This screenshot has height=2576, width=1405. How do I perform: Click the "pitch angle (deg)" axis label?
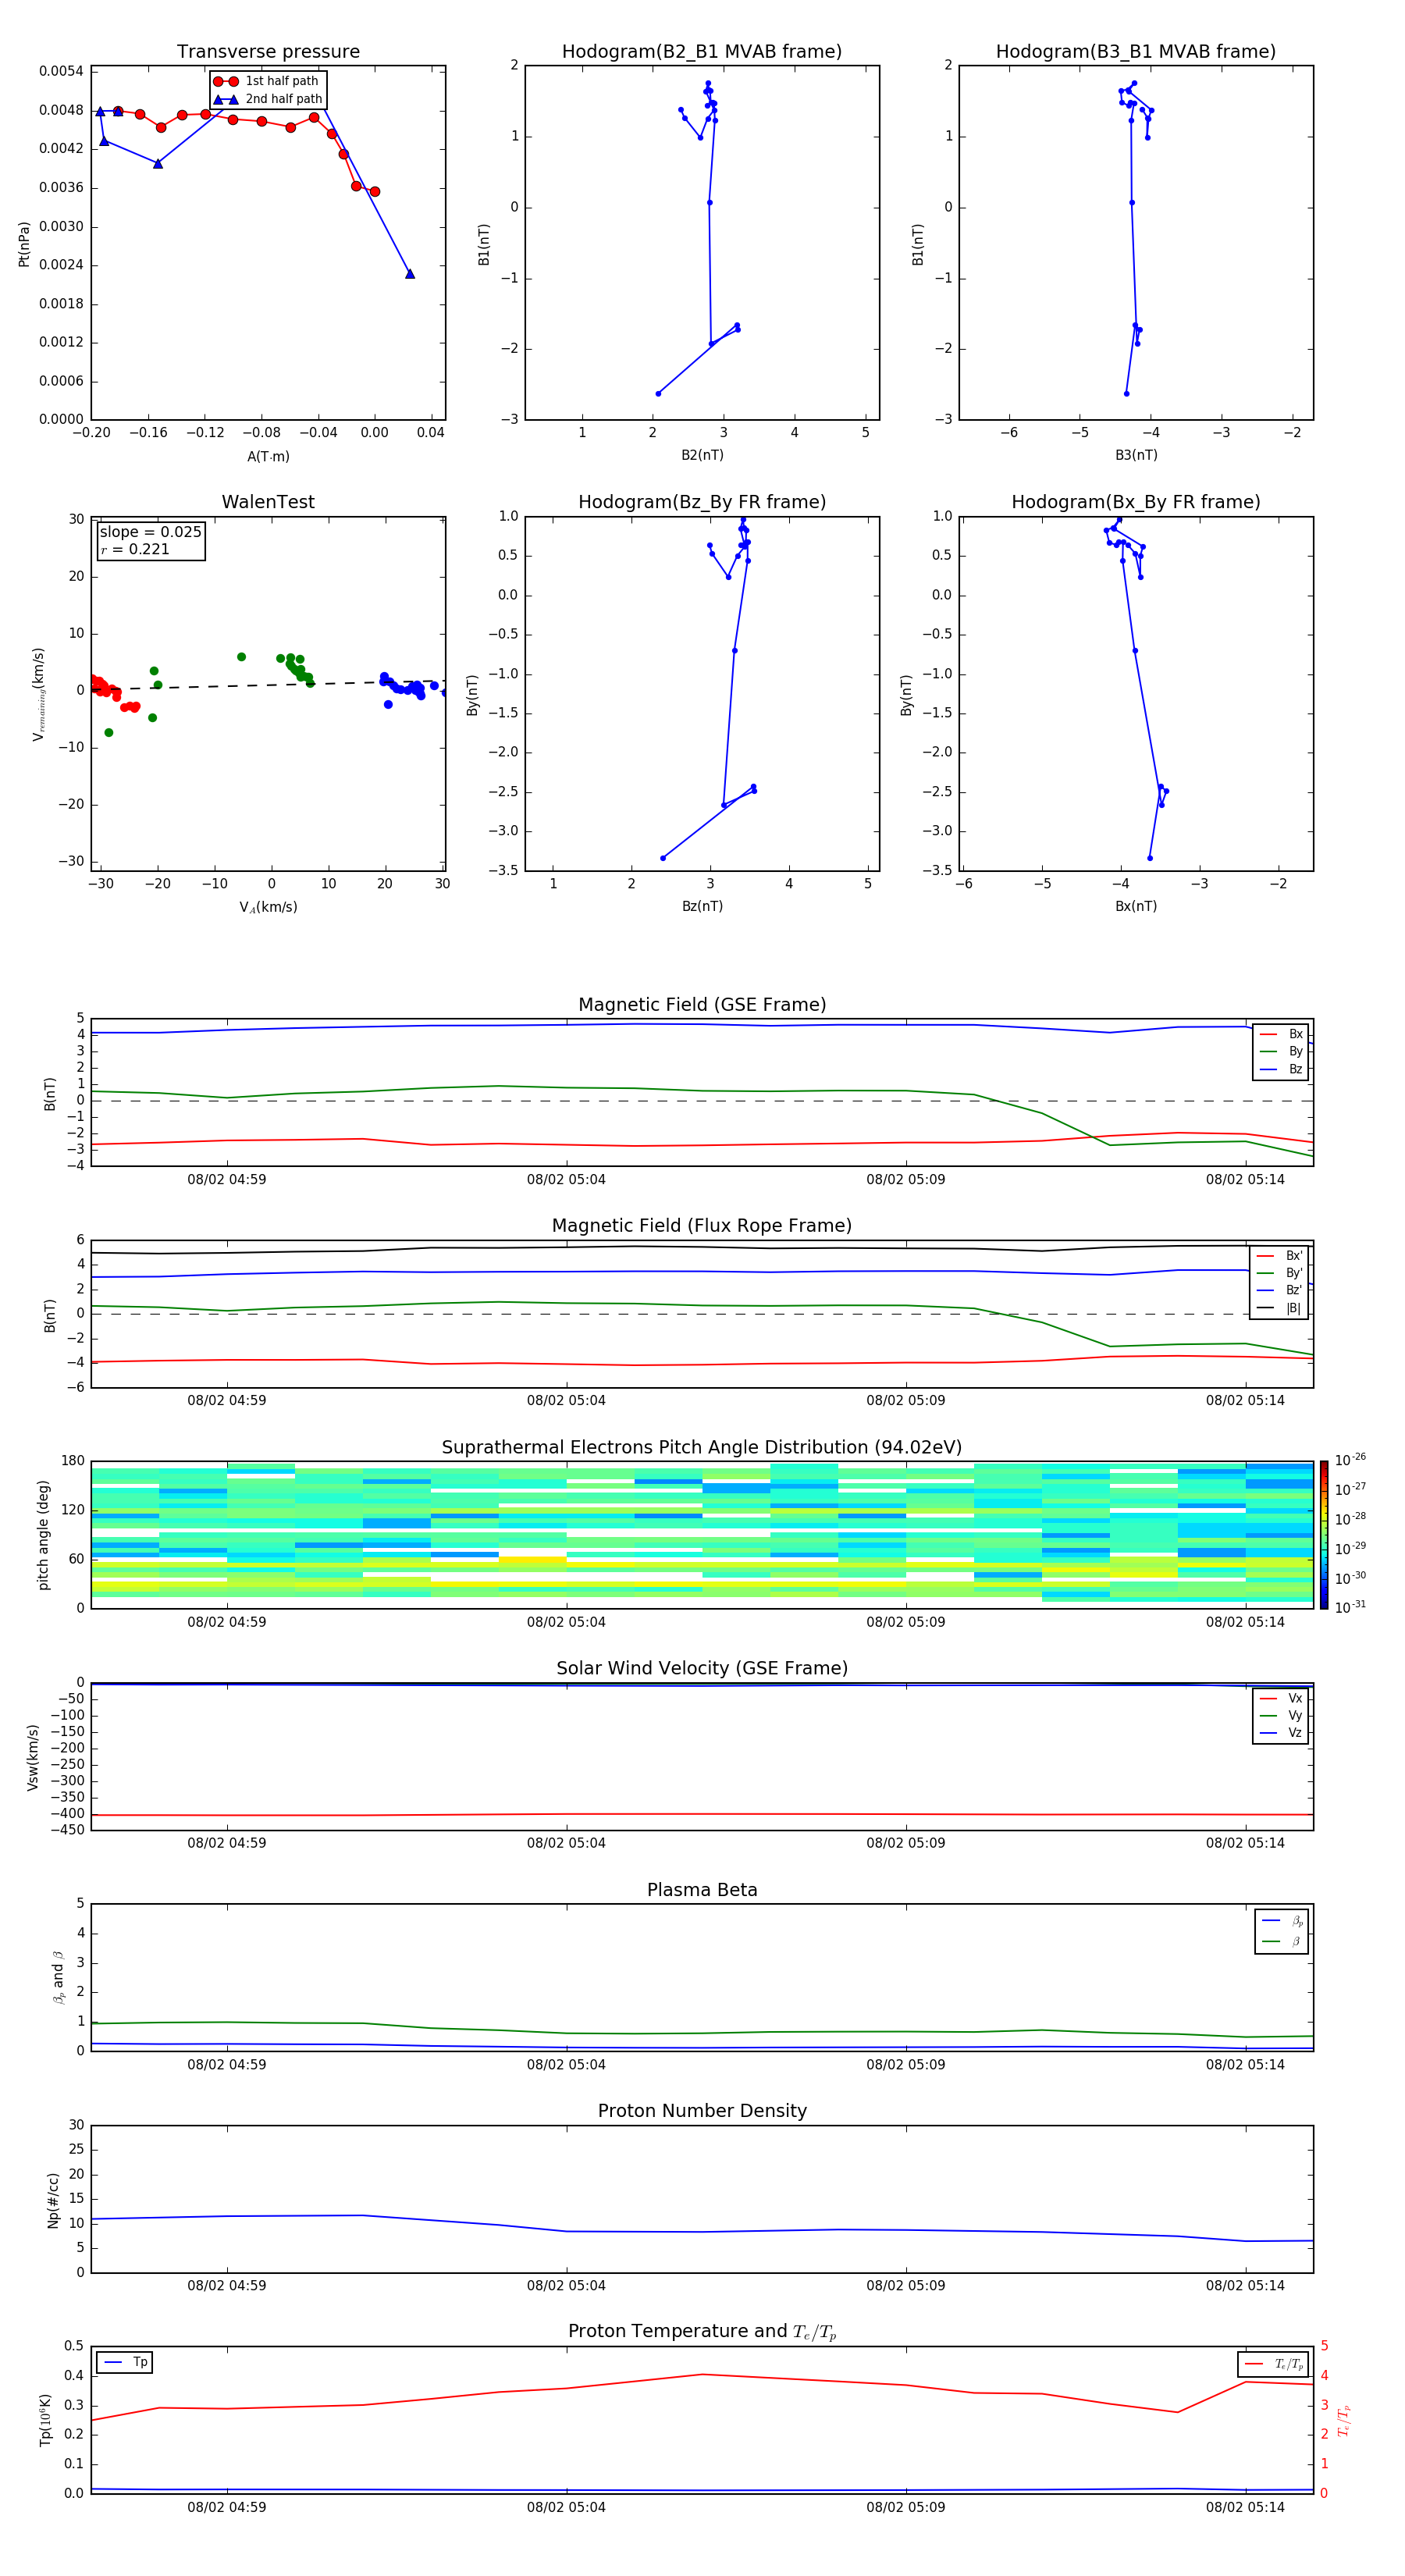pyautogui.click(x=43, y=1535)
